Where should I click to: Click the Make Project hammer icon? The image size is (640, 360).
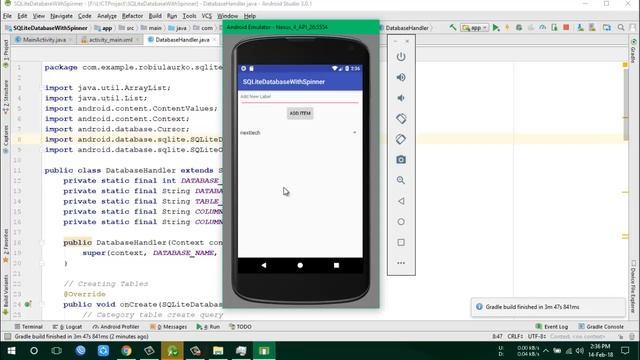[x=453, y=28]
